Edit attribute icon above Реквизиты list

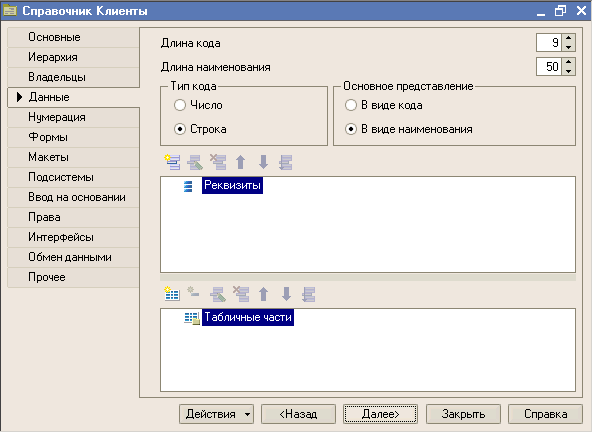pyautogui.click(x=195, y=162)
